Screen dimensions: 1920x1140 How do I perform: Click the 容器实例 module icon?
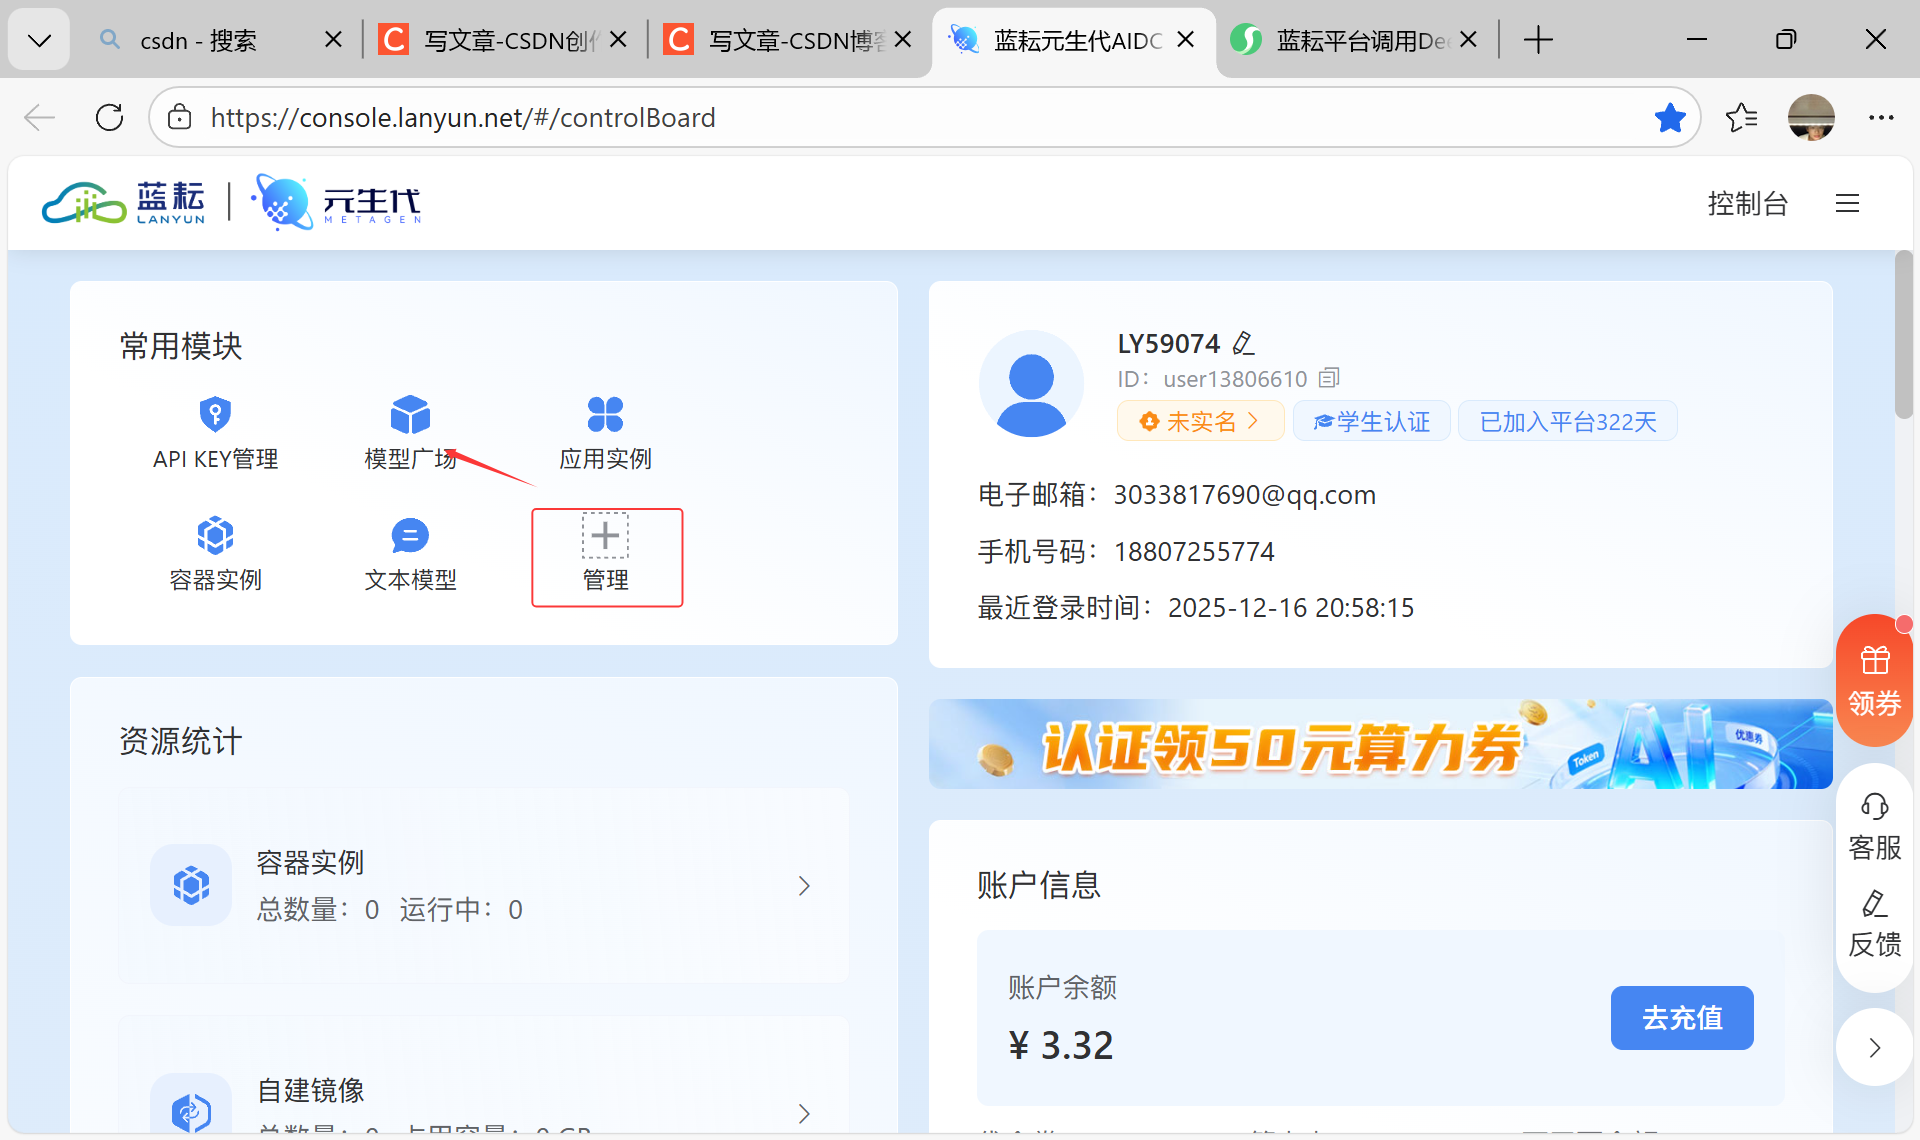[215, 535]
